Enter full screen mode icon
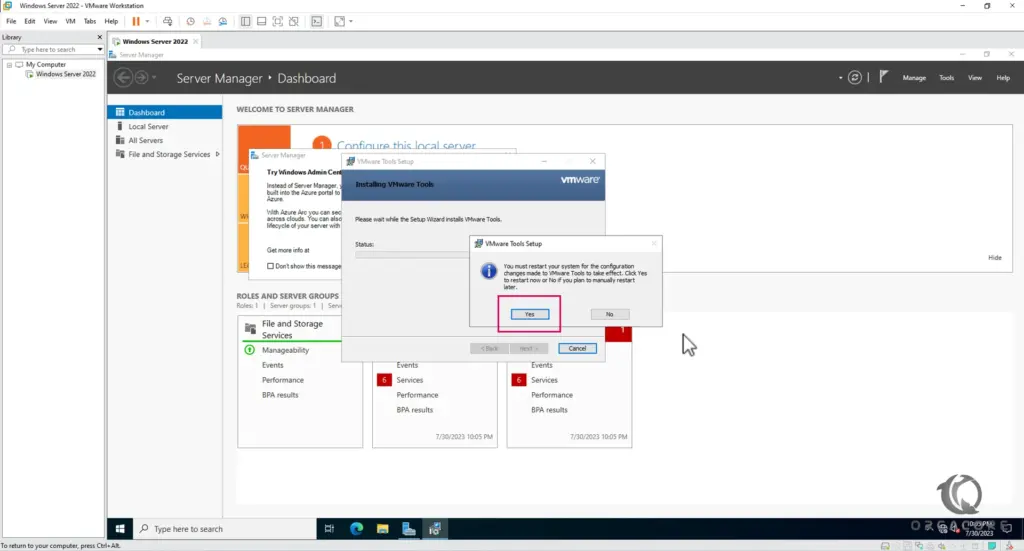Screen dimensions: 1024x551 (278, 22)
